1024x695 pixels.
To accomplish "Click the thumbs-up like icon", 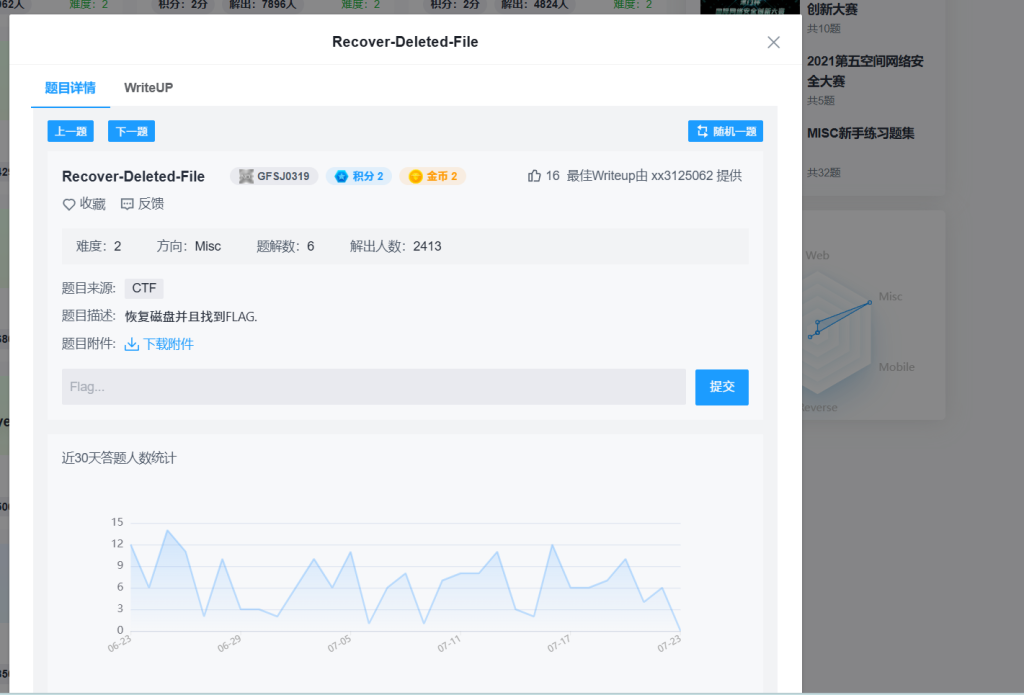I will [534, 176].
